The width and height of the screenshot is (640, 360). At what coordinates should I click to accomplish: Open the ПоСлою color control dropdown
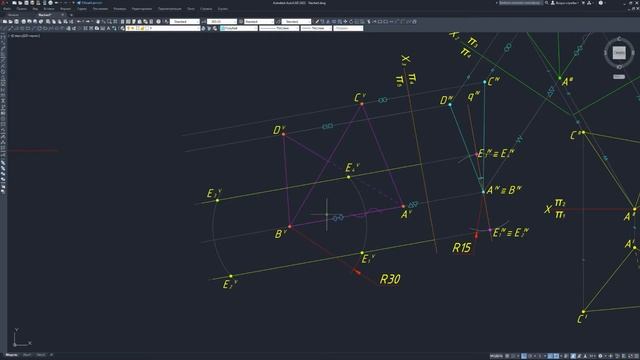[239, 28]
